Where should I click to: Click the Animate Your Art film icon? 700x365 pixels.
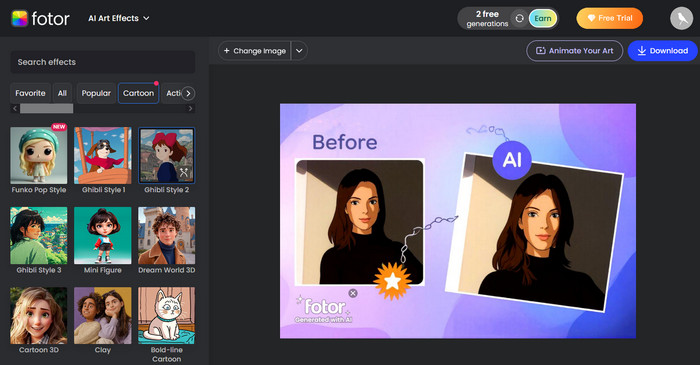[541, 51]
